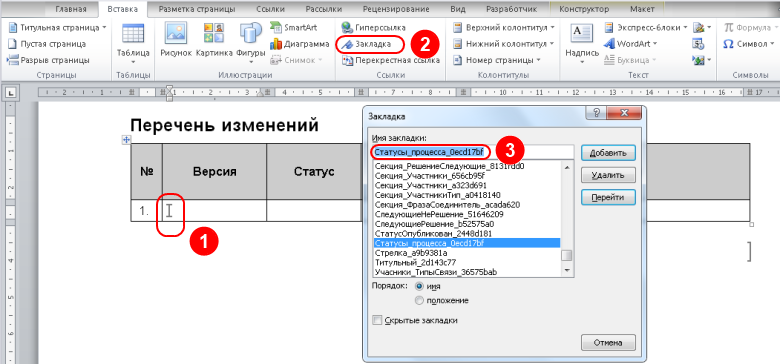Click the Добавить button
The image size is (780, 364).
coord(609,153)
